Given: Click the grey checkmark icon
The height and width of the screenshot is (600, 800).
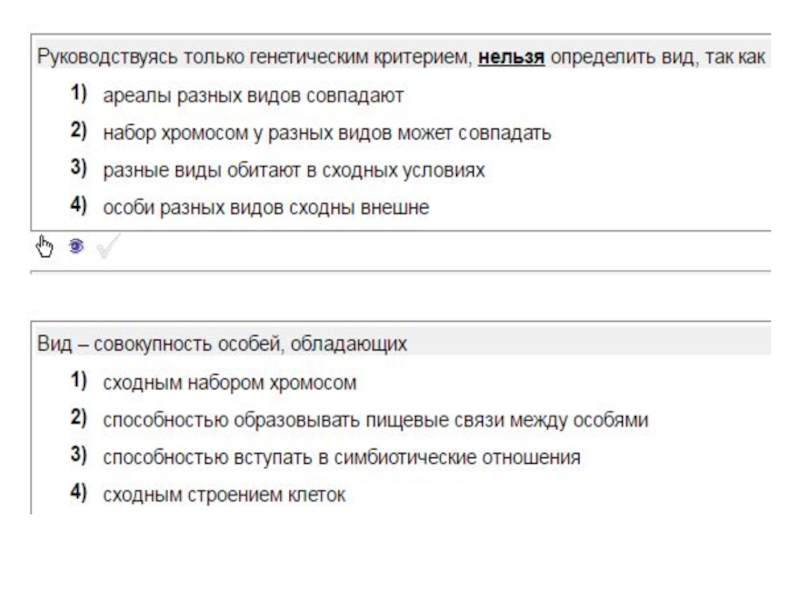Looking at the screenshot, I should point(107,245).
